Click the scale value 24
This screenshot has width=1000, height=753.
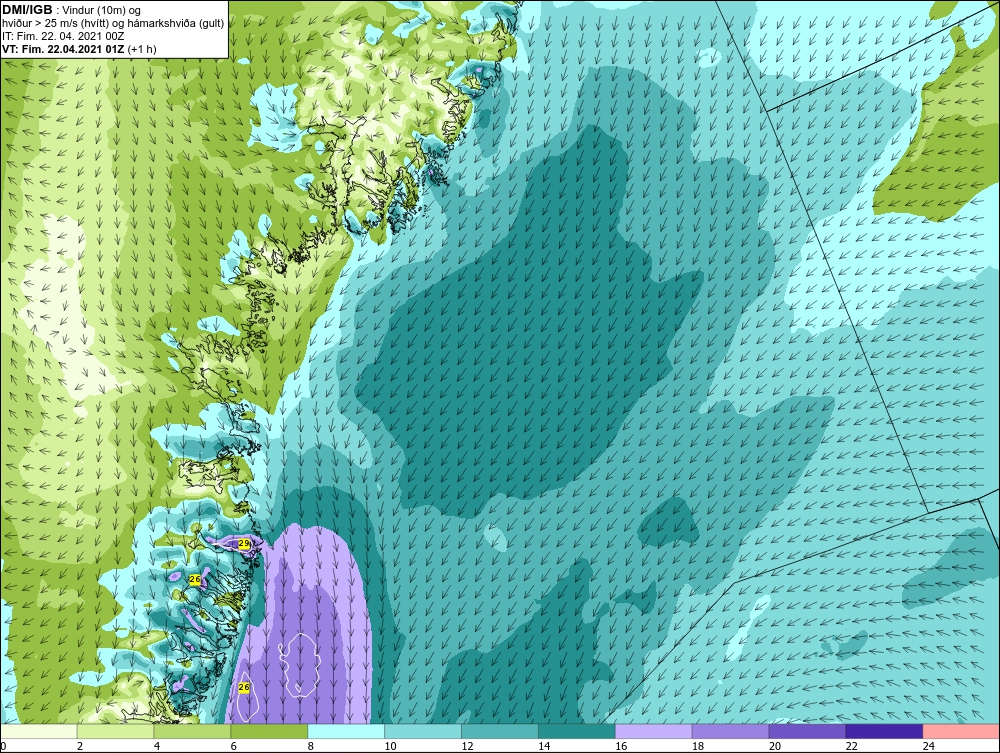929,746
